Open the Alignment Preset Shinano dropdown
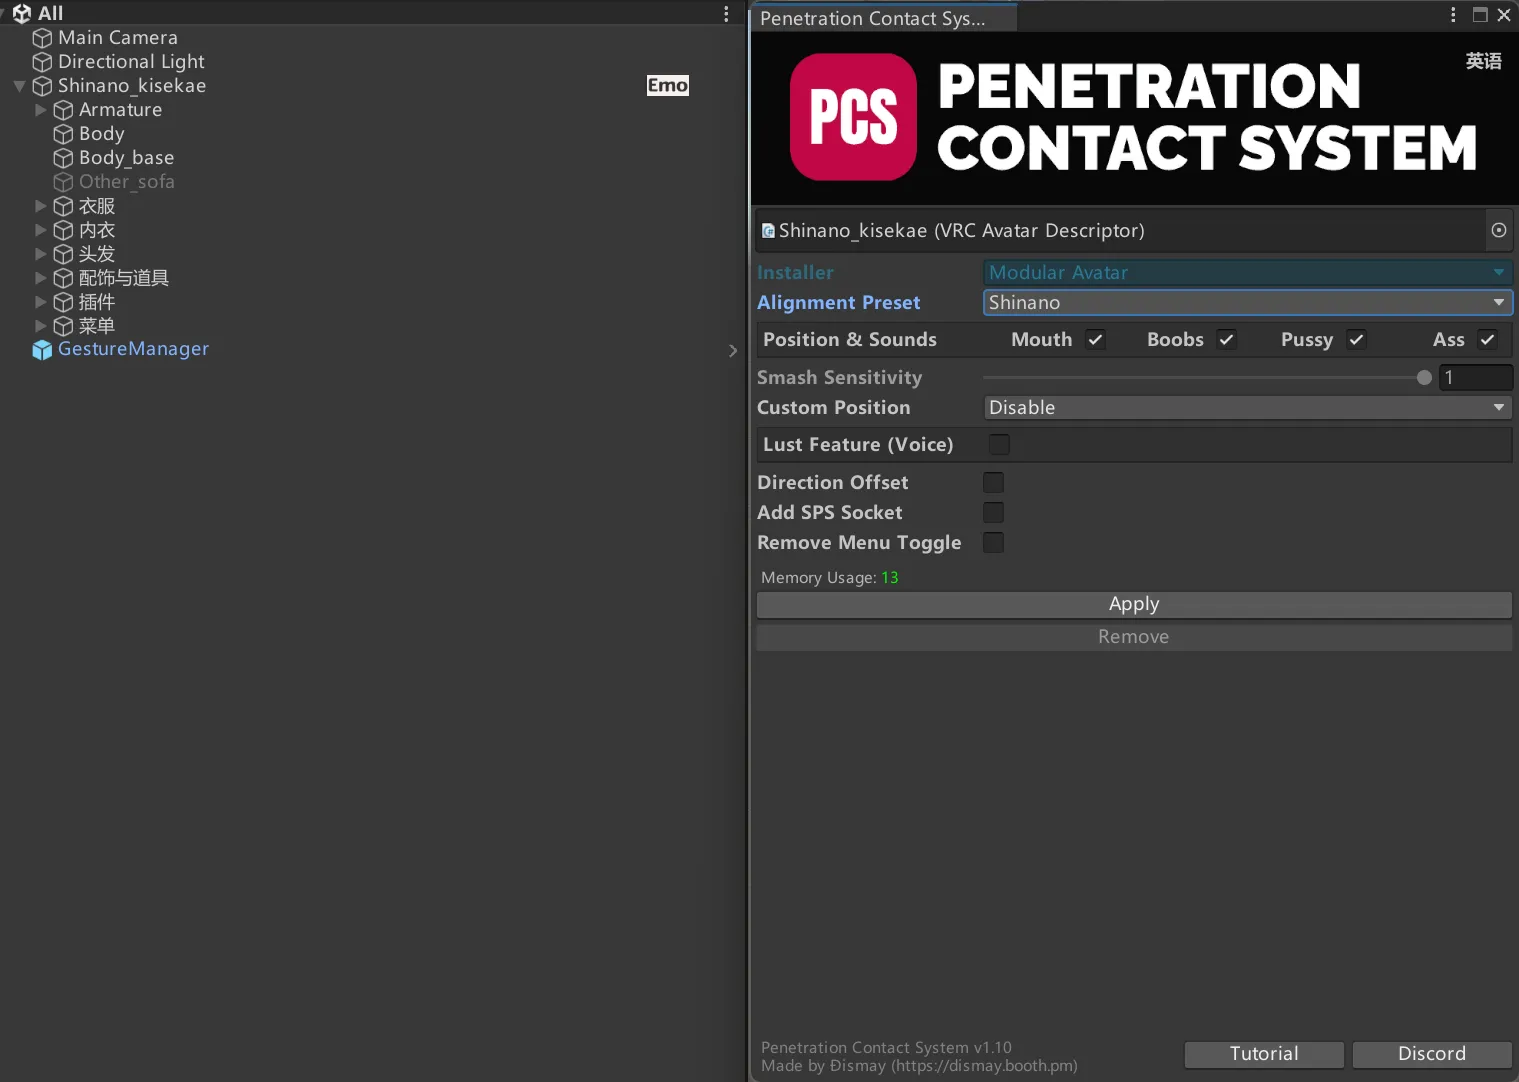 [x=1247, y=302]
